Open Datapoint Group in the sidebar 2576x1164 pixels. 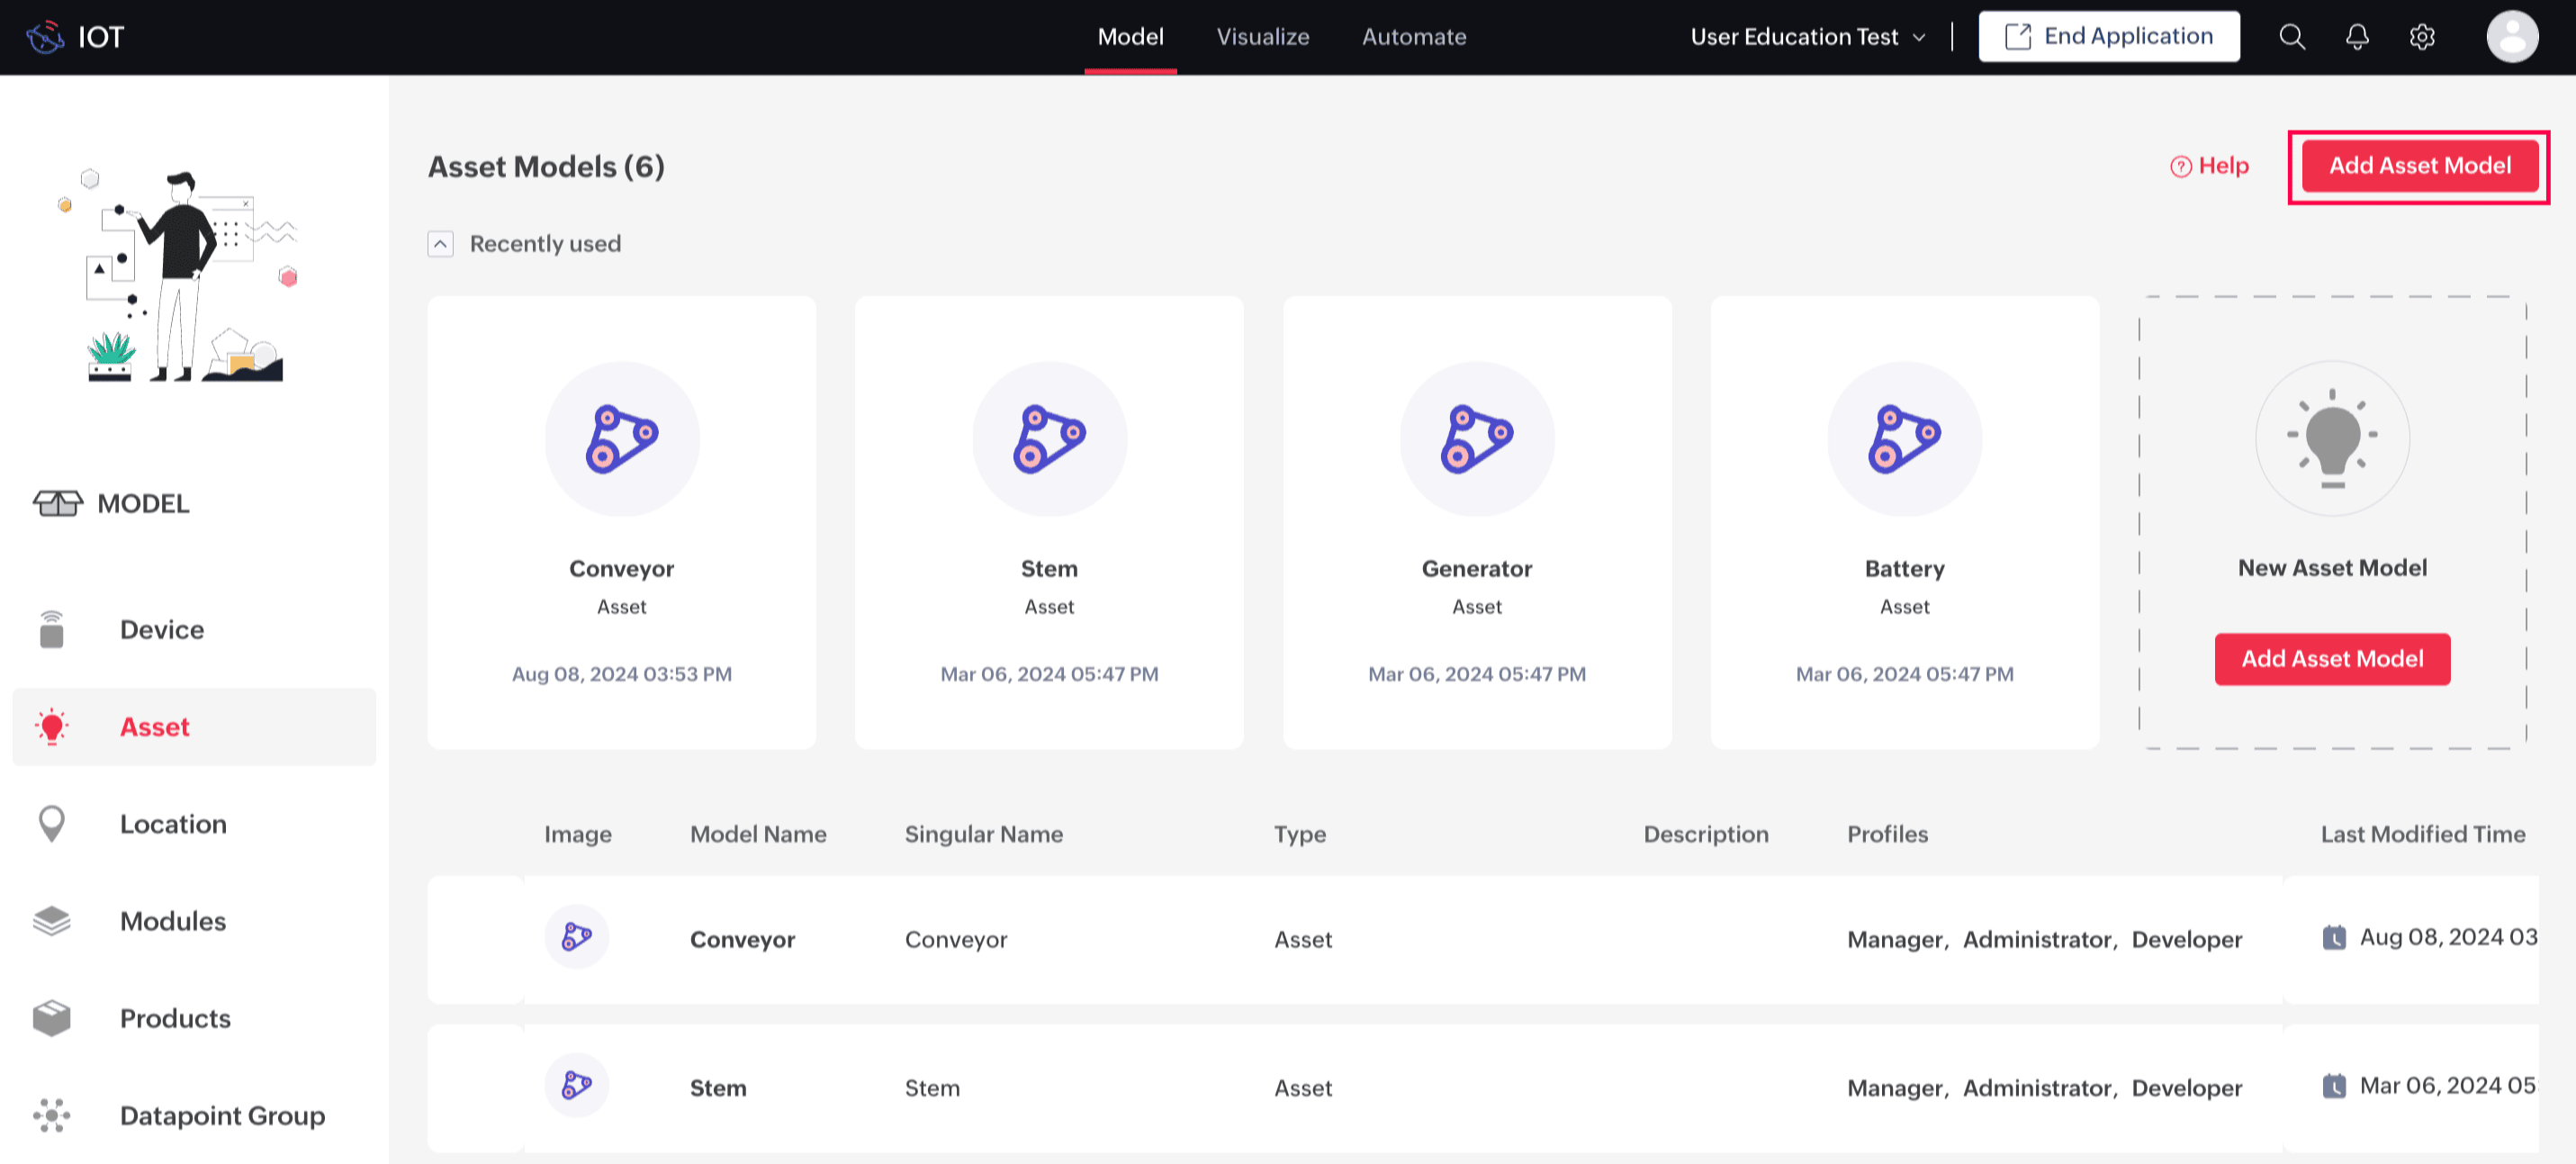pyautogui.click(x=222, y=1115)
